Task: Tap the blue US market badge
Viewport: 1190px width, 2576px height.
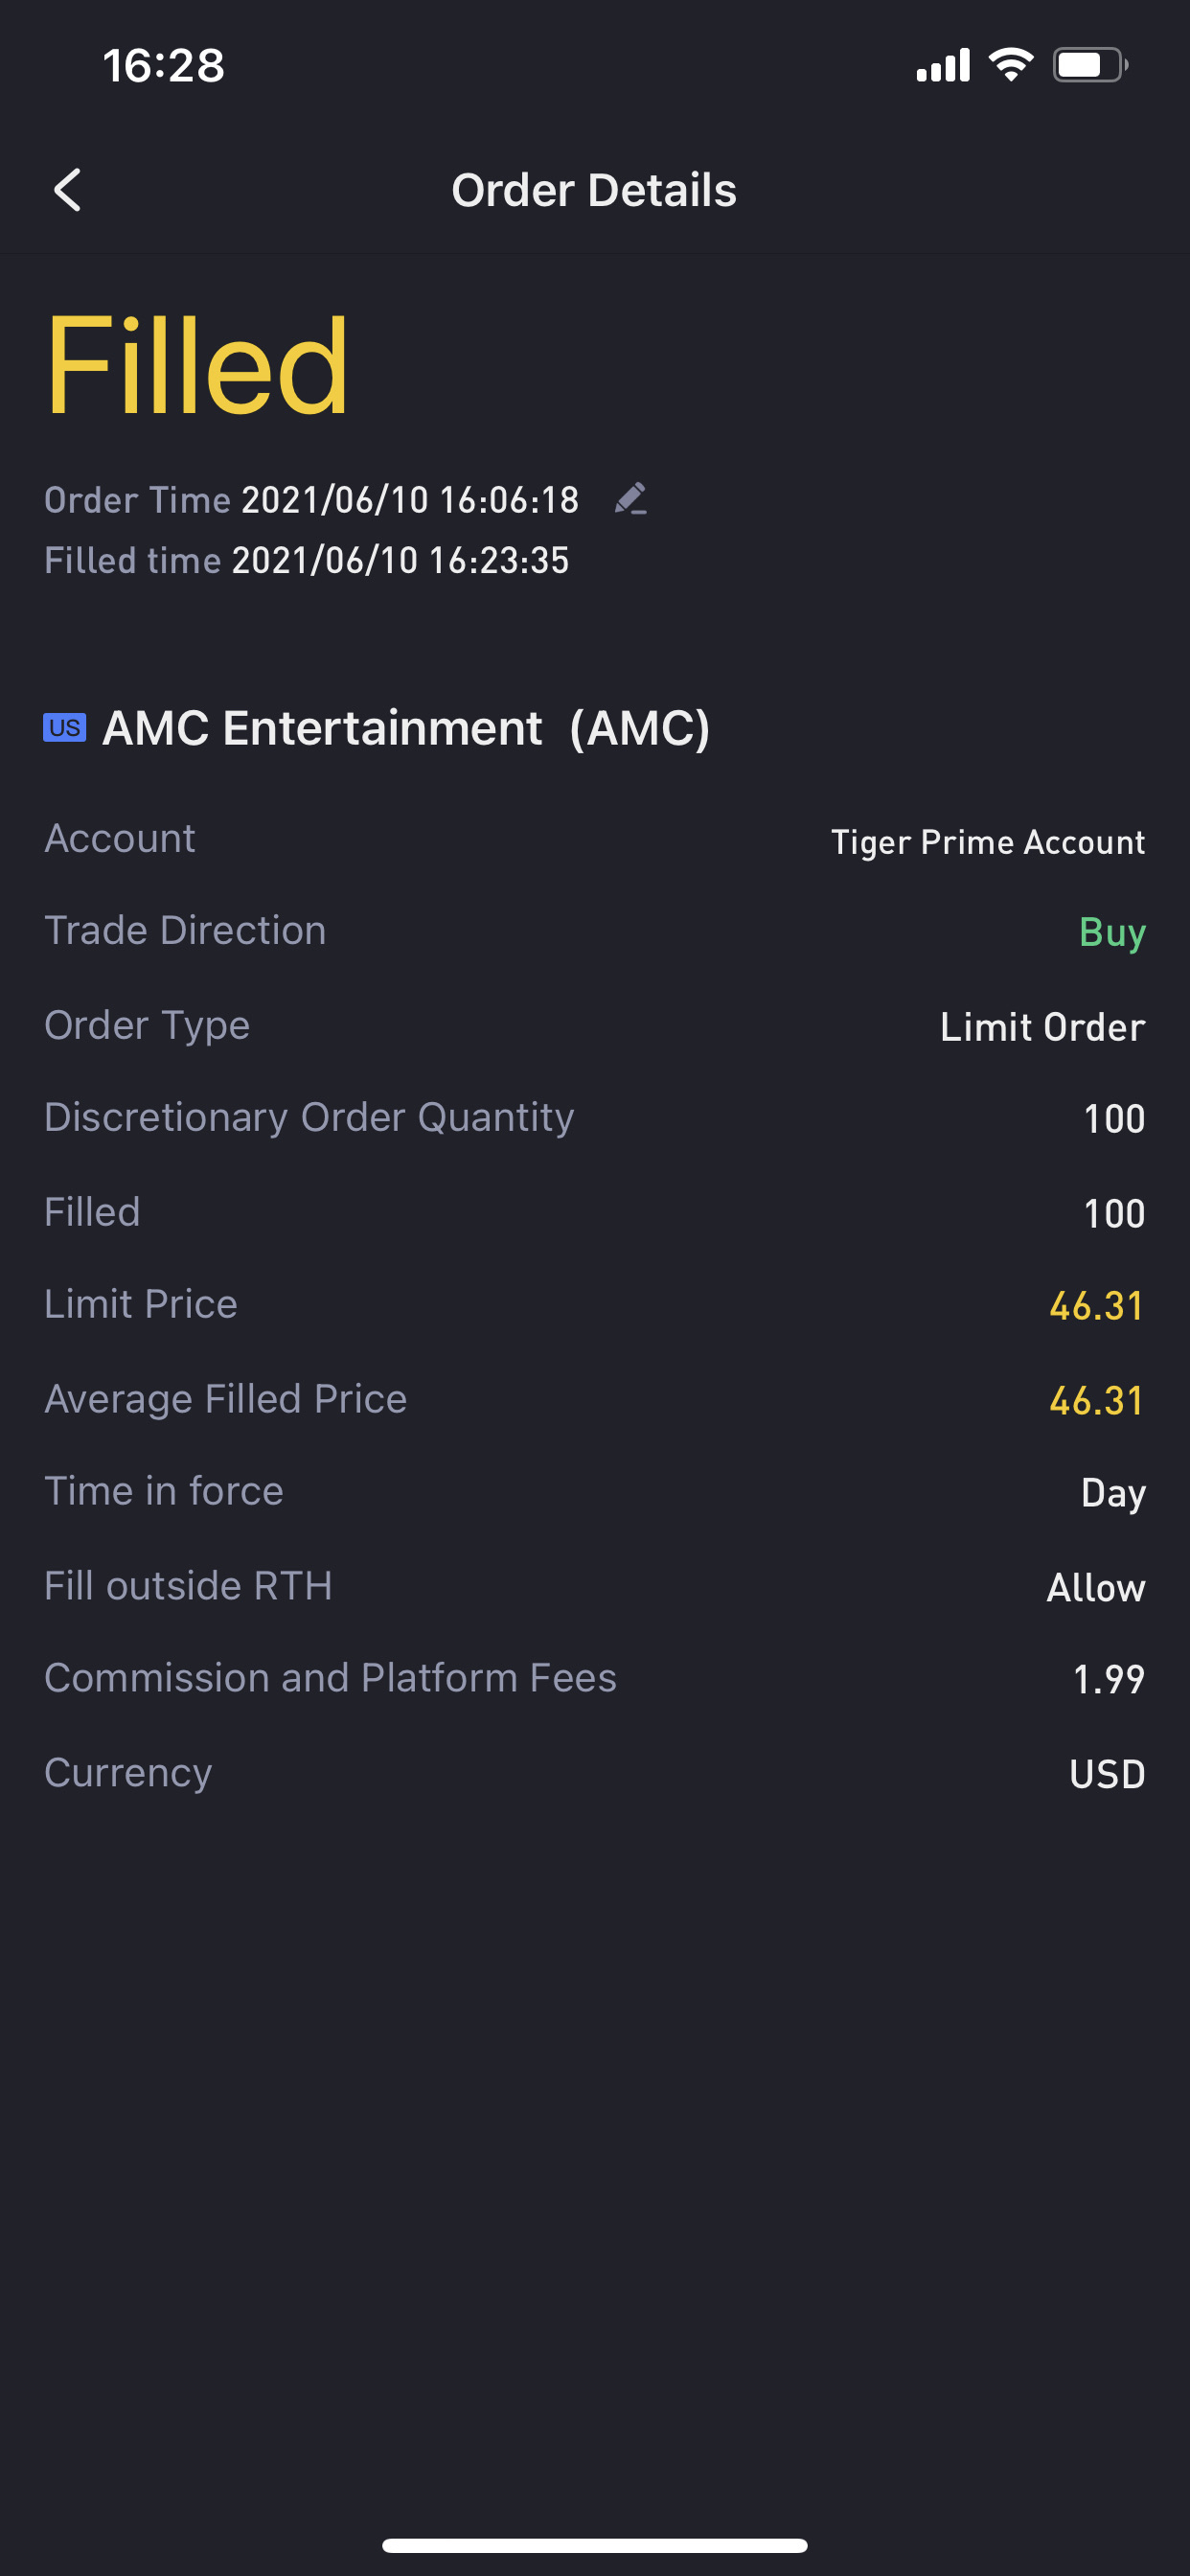Action: [x=64, y=727]
